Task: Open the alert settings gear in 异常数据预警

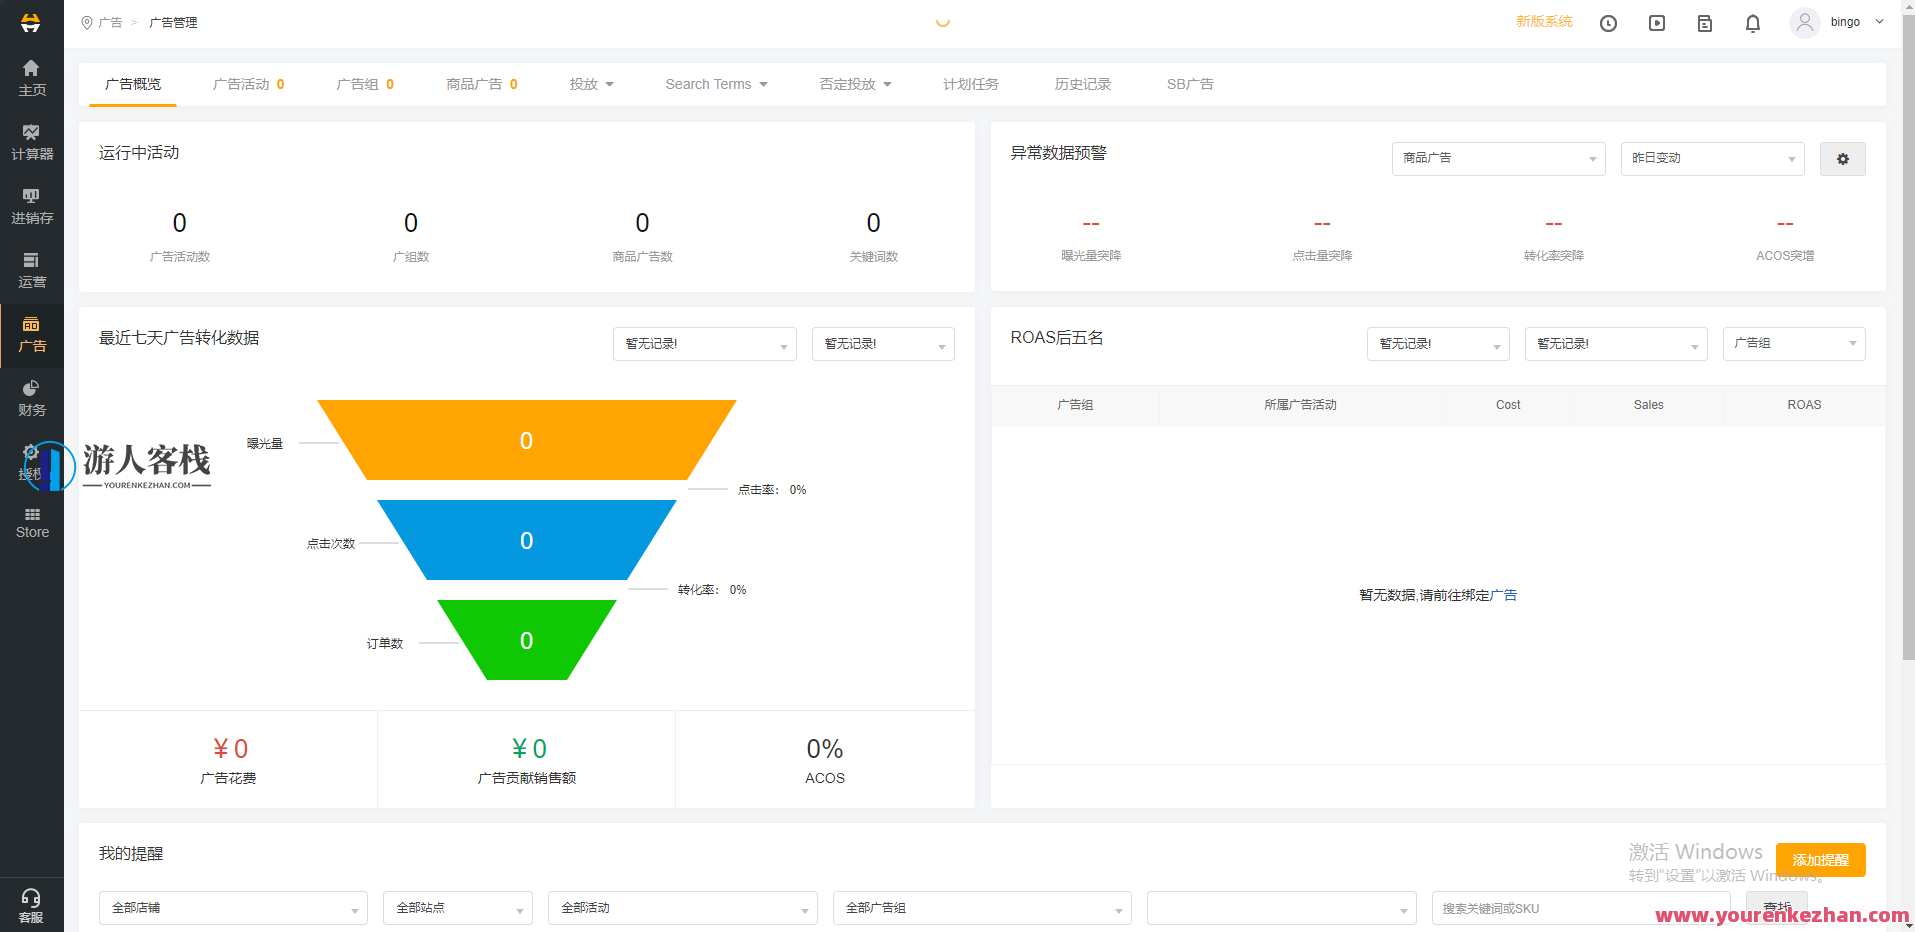Action: coord(1842,158)
